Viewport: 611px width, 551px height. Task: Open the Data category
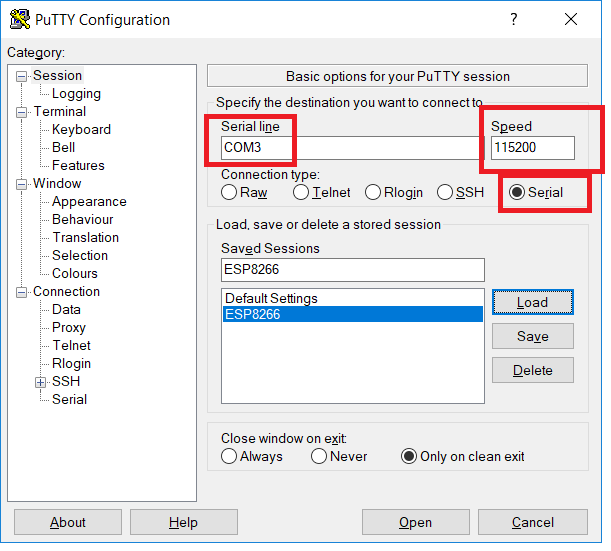click(x=66, y=310)
